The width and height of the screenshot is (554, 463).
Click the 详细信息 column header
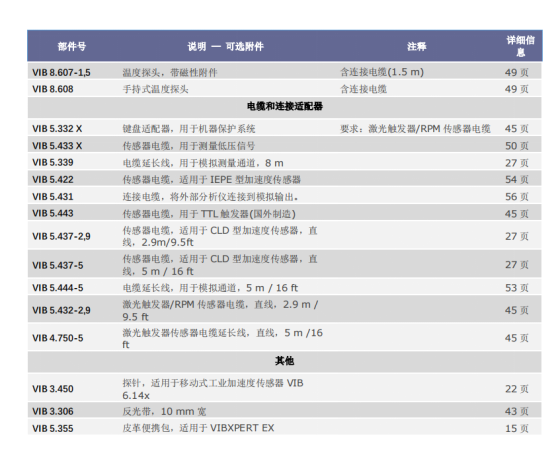pyautogui.click(x=520, y=46)
